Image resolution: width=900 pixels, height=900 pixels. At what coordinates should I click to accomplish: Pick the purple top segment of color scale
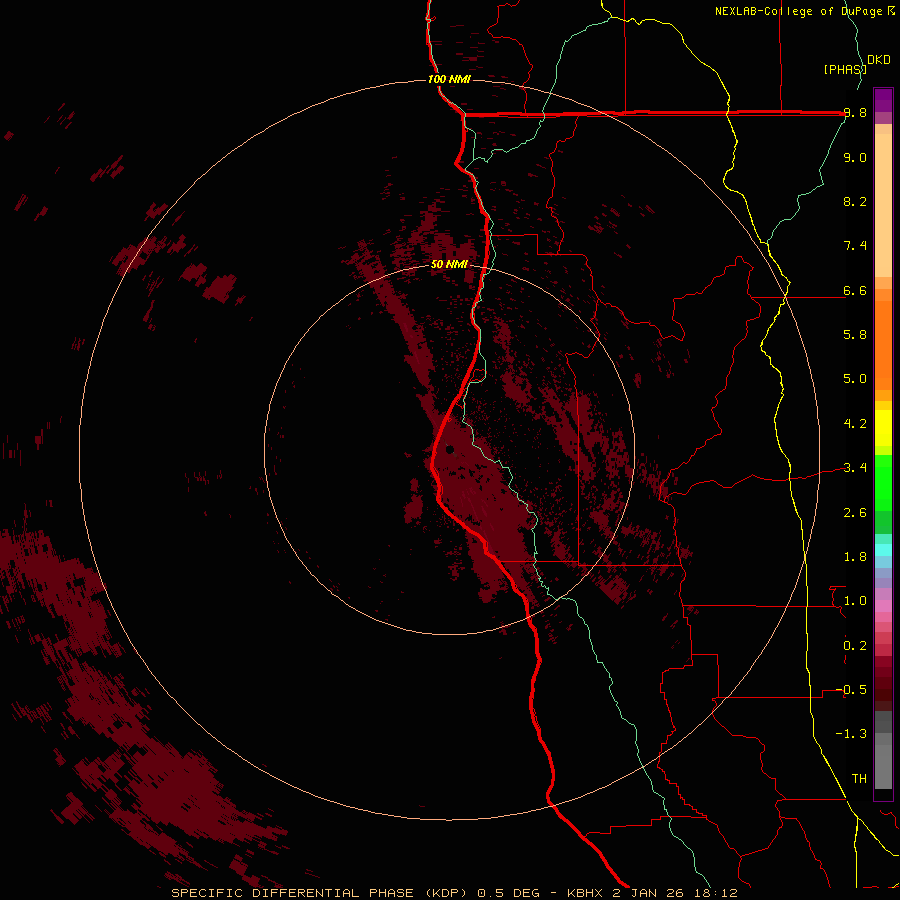tap(883, 100)
